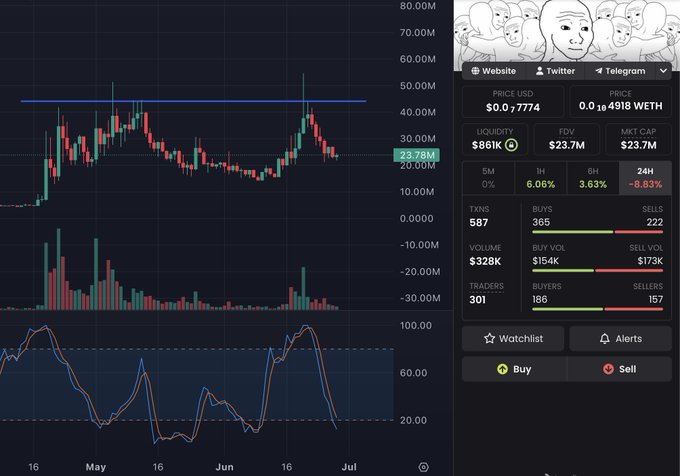680x476 pixels.
Task: Open the Twitter link
Action: point(555,71)
